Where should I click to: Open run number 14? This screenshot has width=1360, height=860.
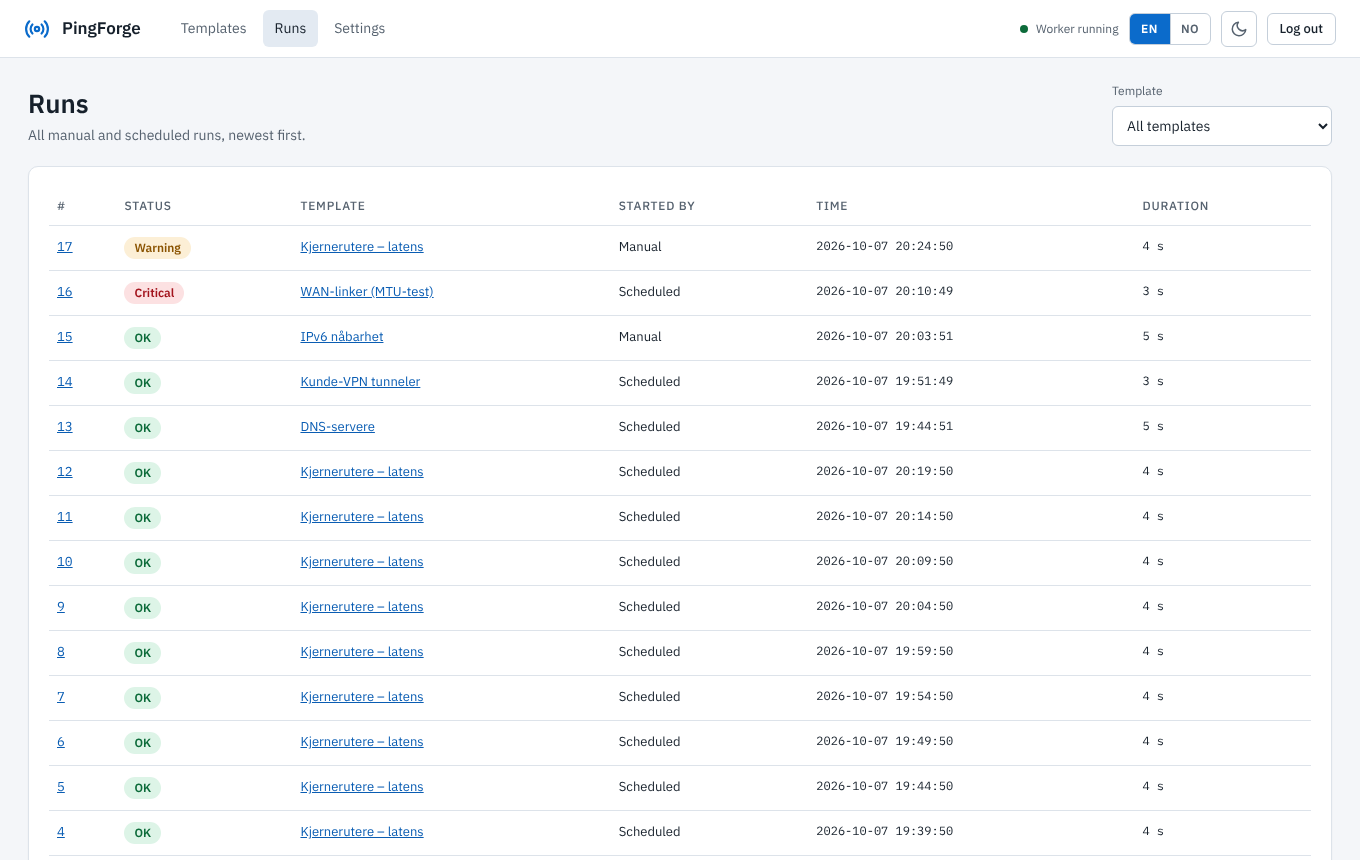[64, 382]
